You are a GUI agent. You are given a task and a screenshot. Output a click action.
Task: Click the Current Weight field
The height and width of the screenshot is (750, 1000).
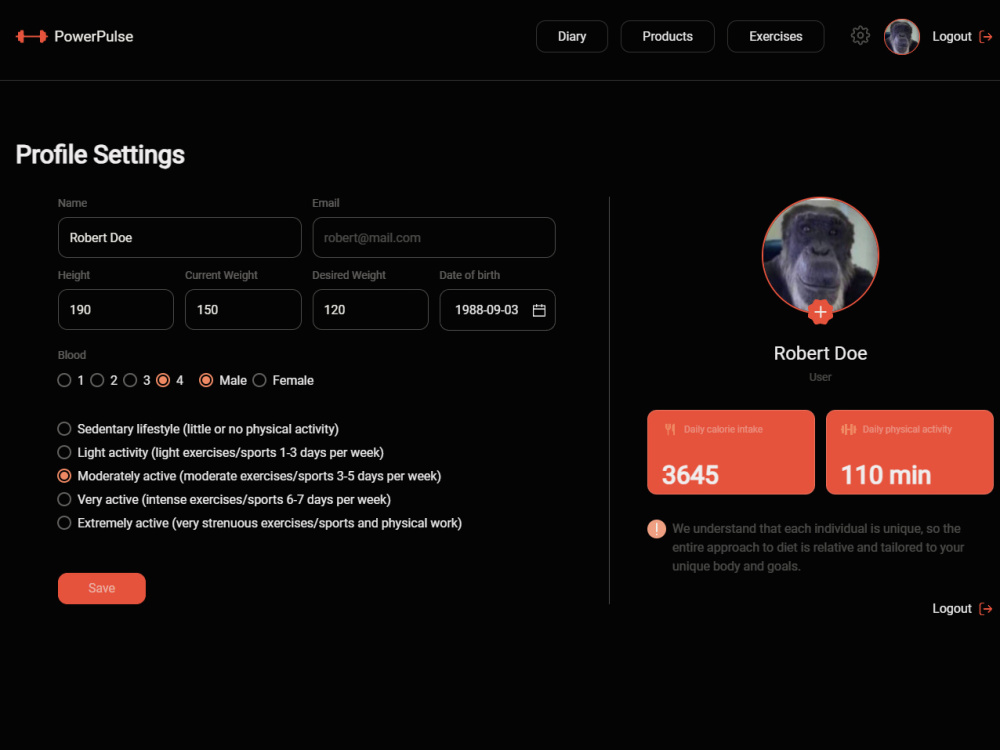tap(243, 309)
